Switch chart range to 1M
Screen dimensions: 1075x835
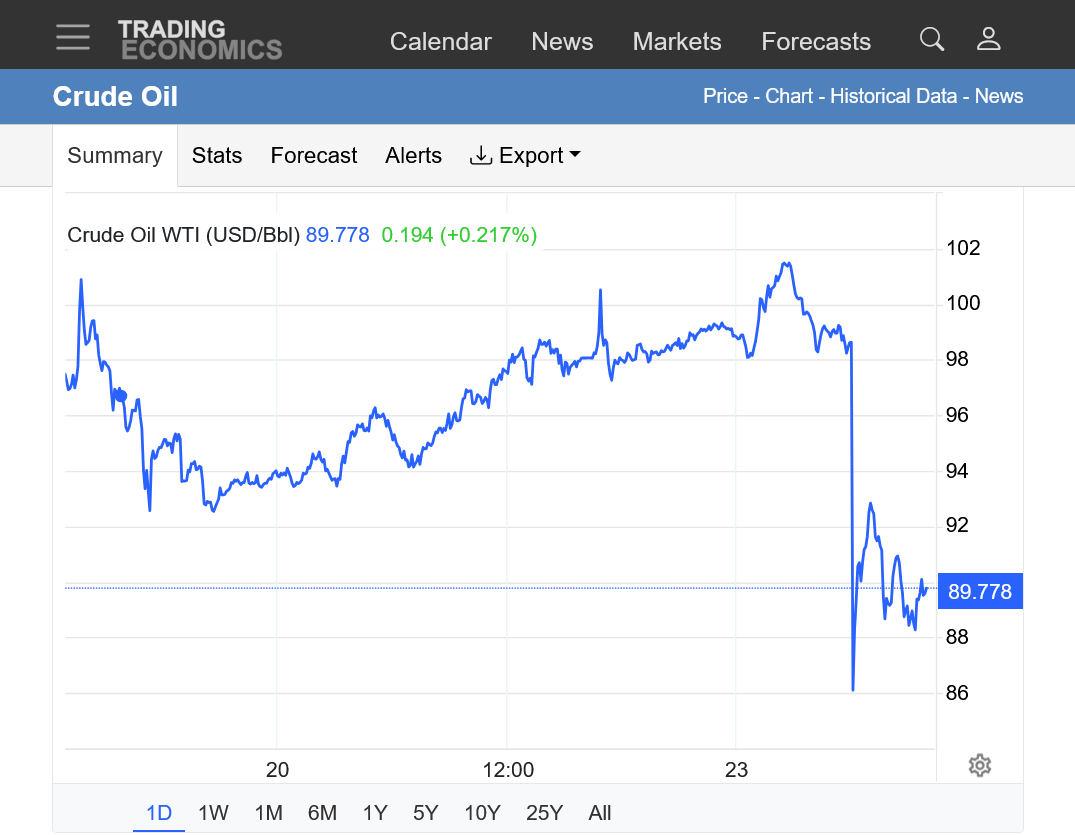[268, 813]
